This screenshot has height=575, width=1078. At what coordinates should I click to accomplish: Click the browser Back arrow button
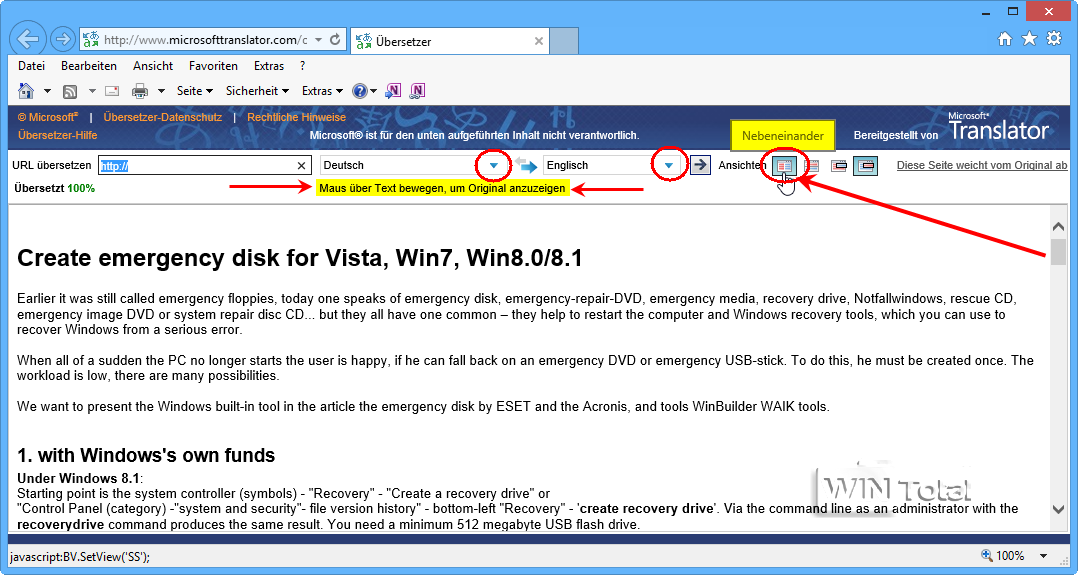(x=28, y=39)
